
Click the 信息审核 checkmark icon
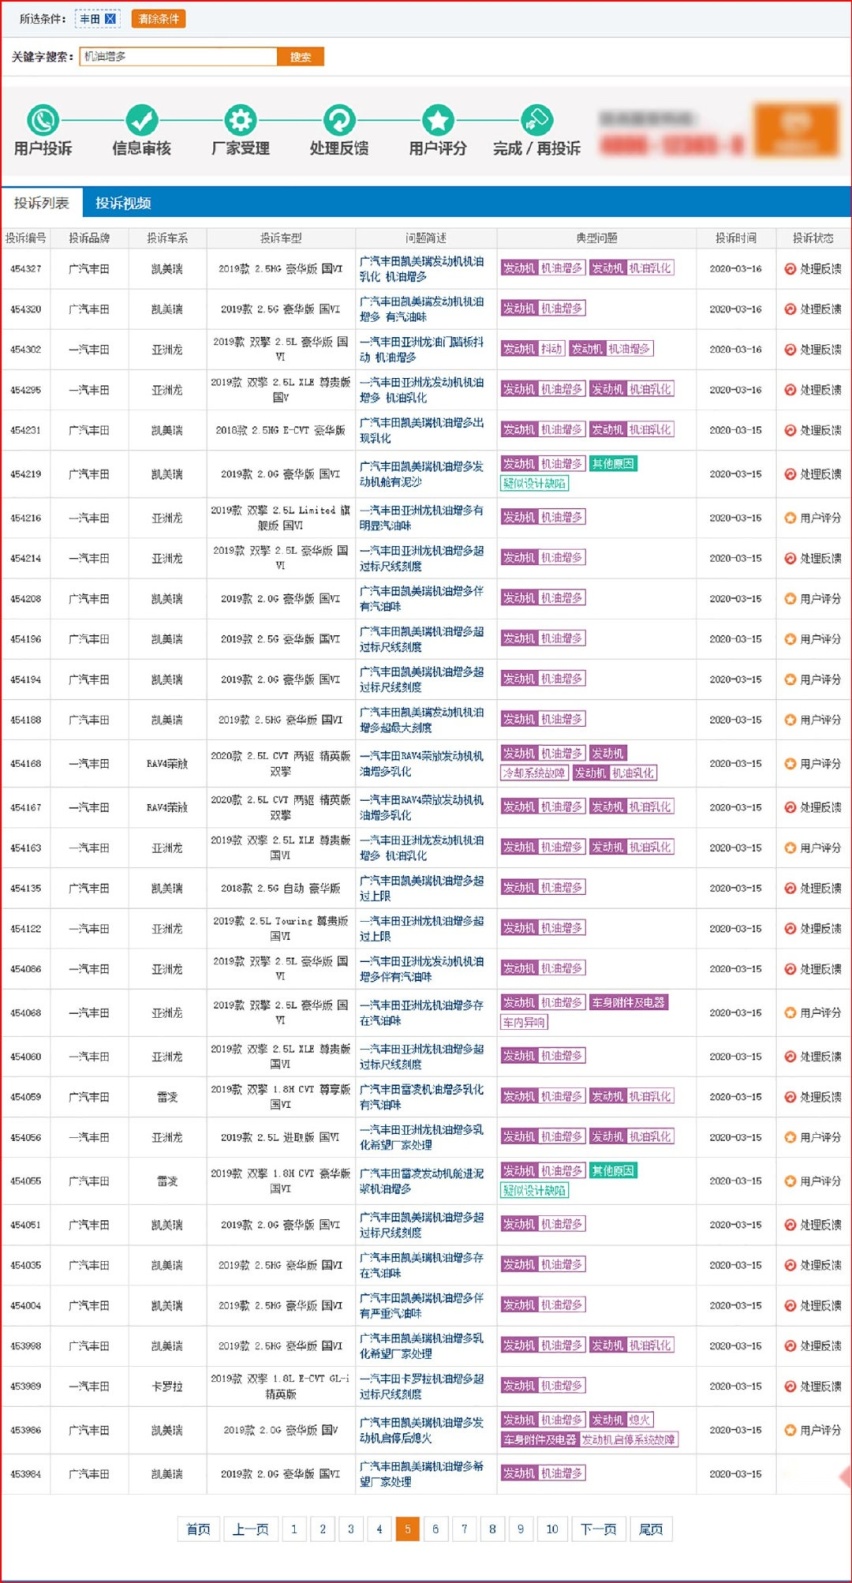click(141, 120)
